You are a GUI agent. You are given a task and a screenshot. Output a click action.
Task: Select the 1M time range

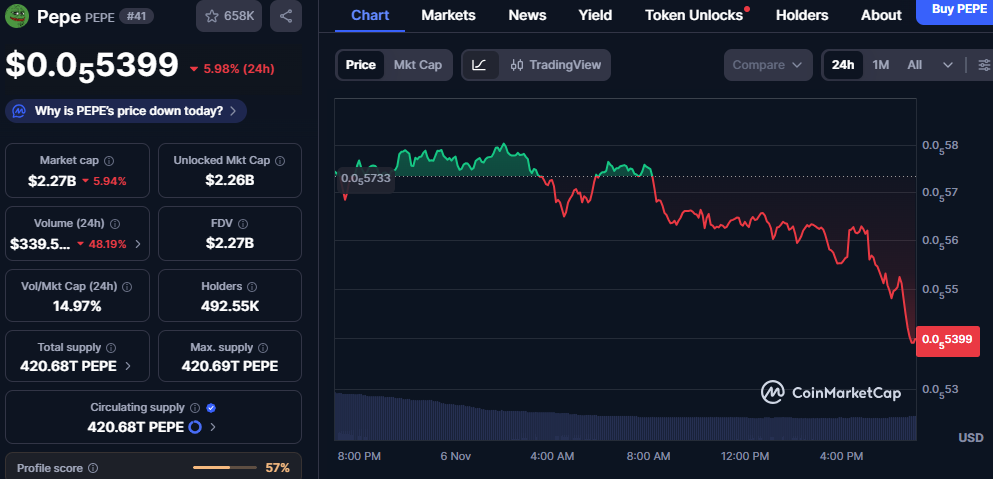pyautogui.click(x=880, y=65)
